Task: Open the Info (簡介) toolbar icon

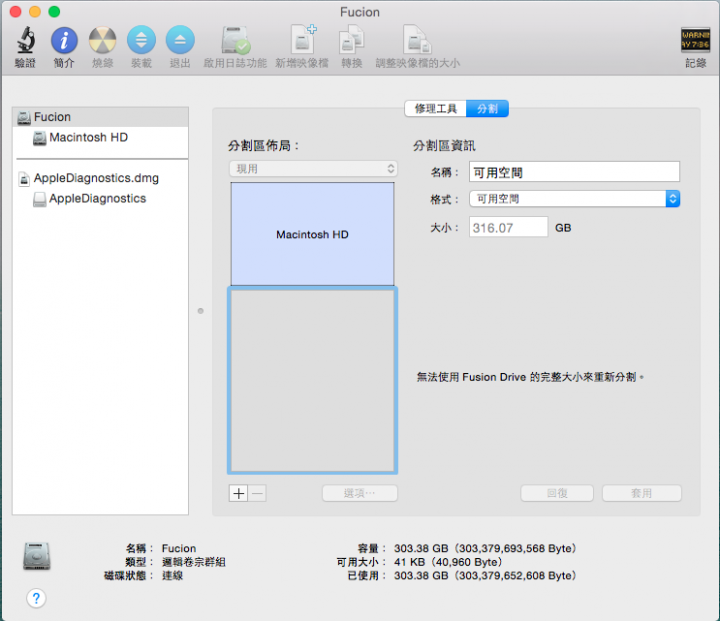Action: [x=64, y=40]
